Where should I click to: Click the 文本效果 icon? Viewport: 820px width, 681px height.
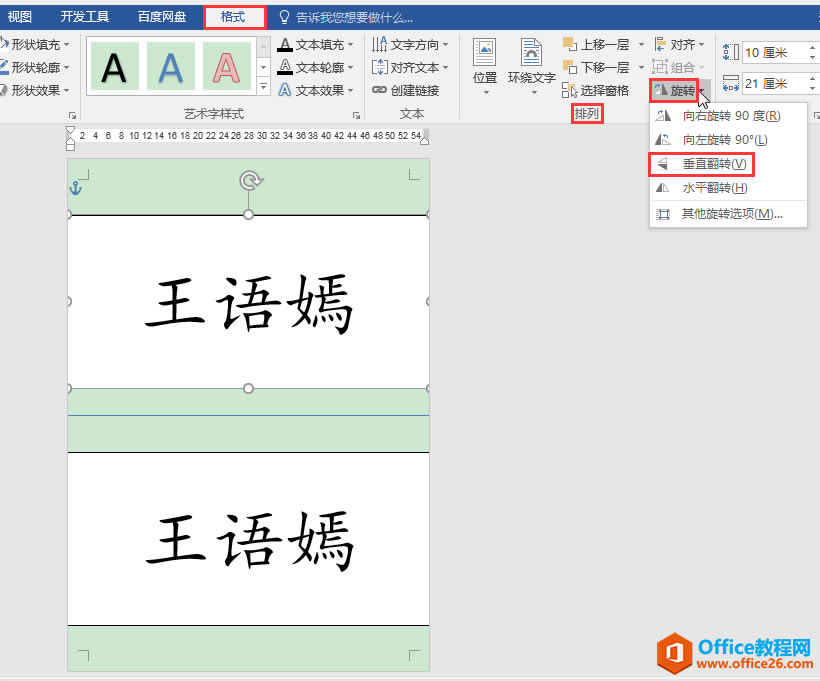(x=284, y=90)
